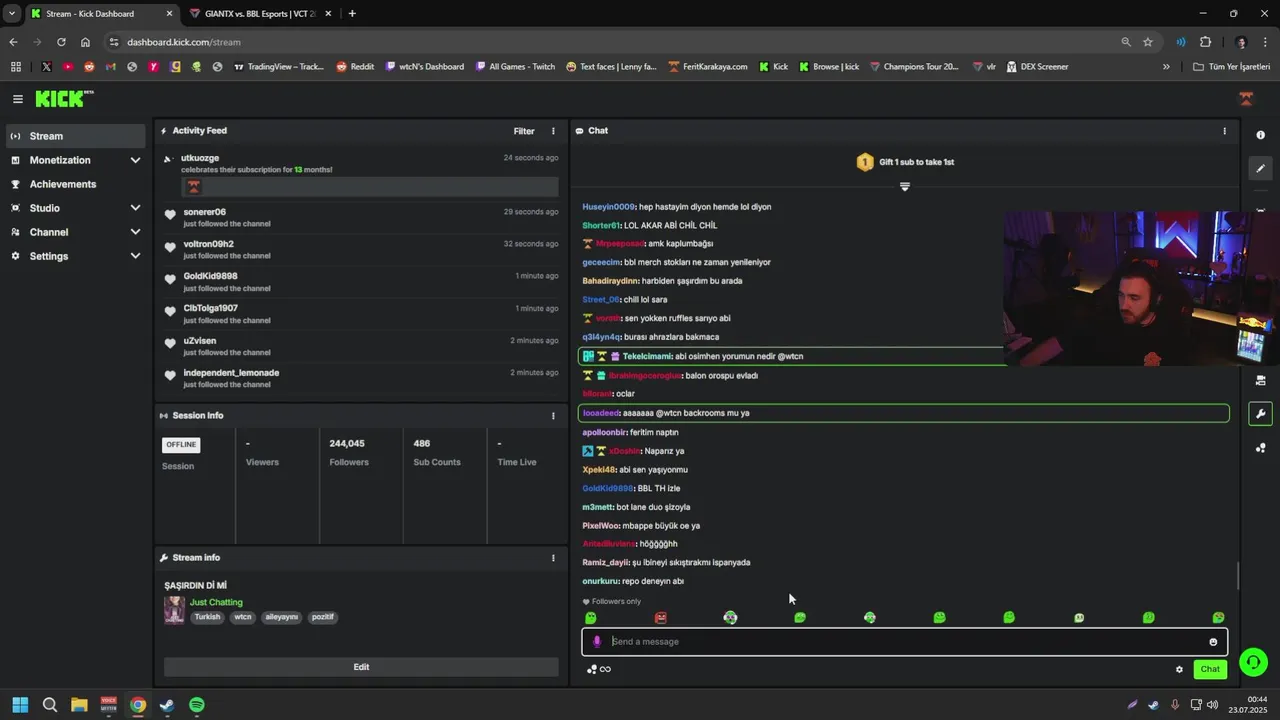The image size is (1280, 720).
Task: Click the address bar URL
Action: pos(184,42)
